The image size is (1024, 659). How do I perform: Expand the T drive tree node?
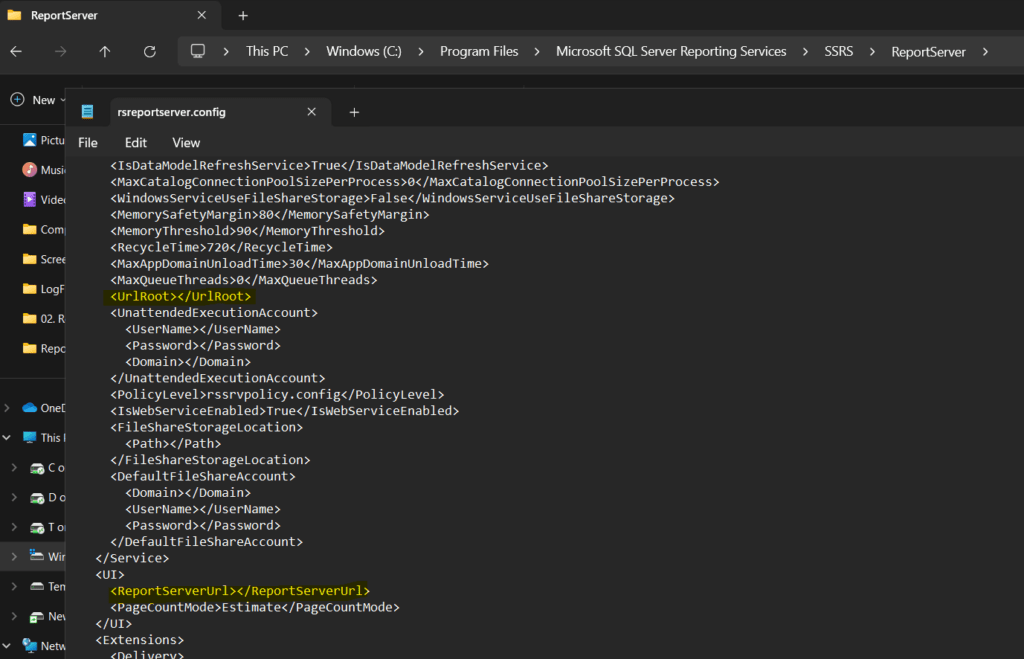click(14, 527)
